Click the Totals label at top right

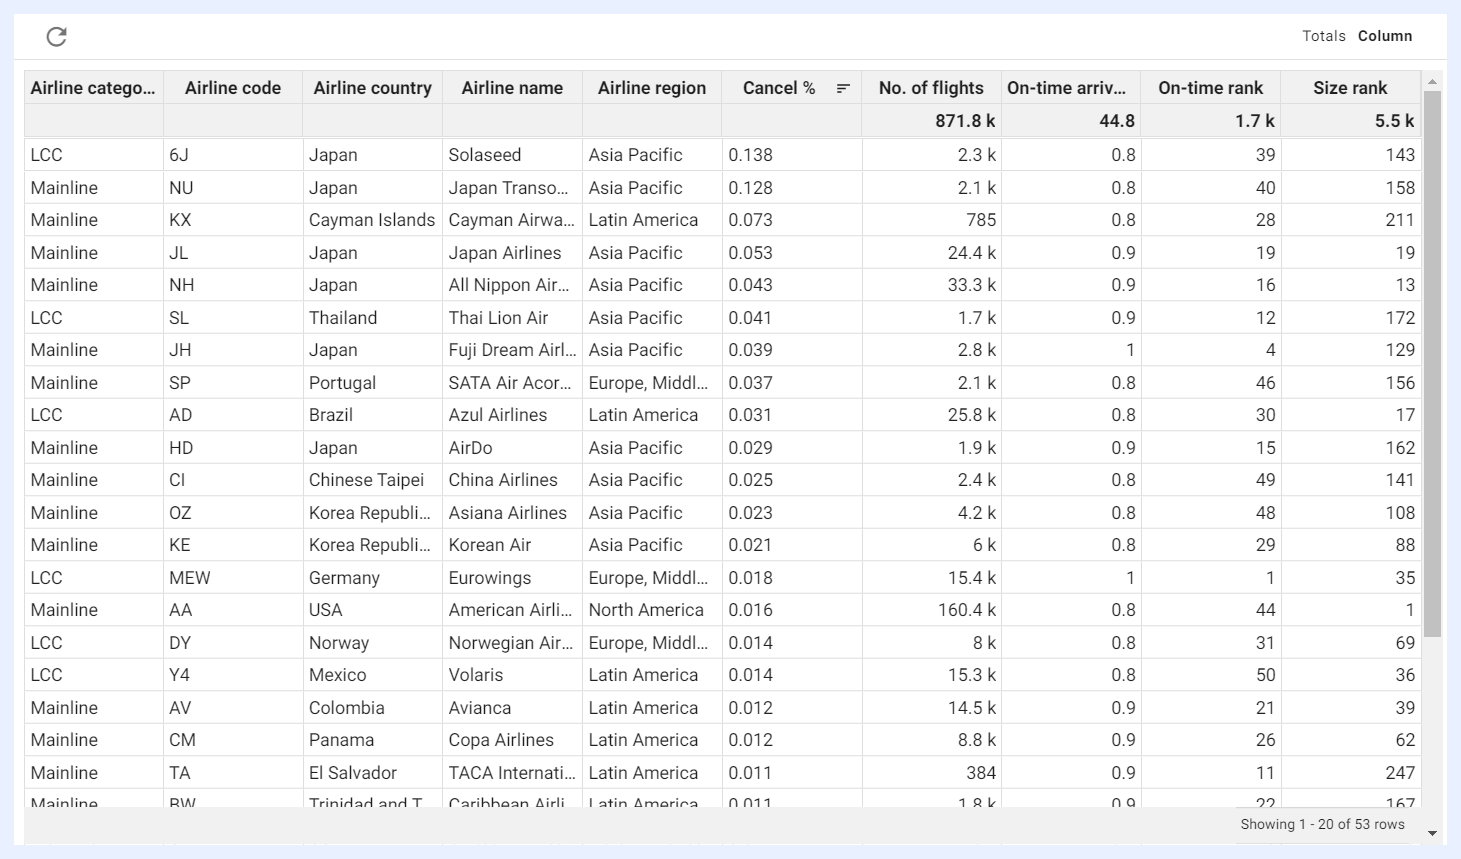(x=1324, y=36)
